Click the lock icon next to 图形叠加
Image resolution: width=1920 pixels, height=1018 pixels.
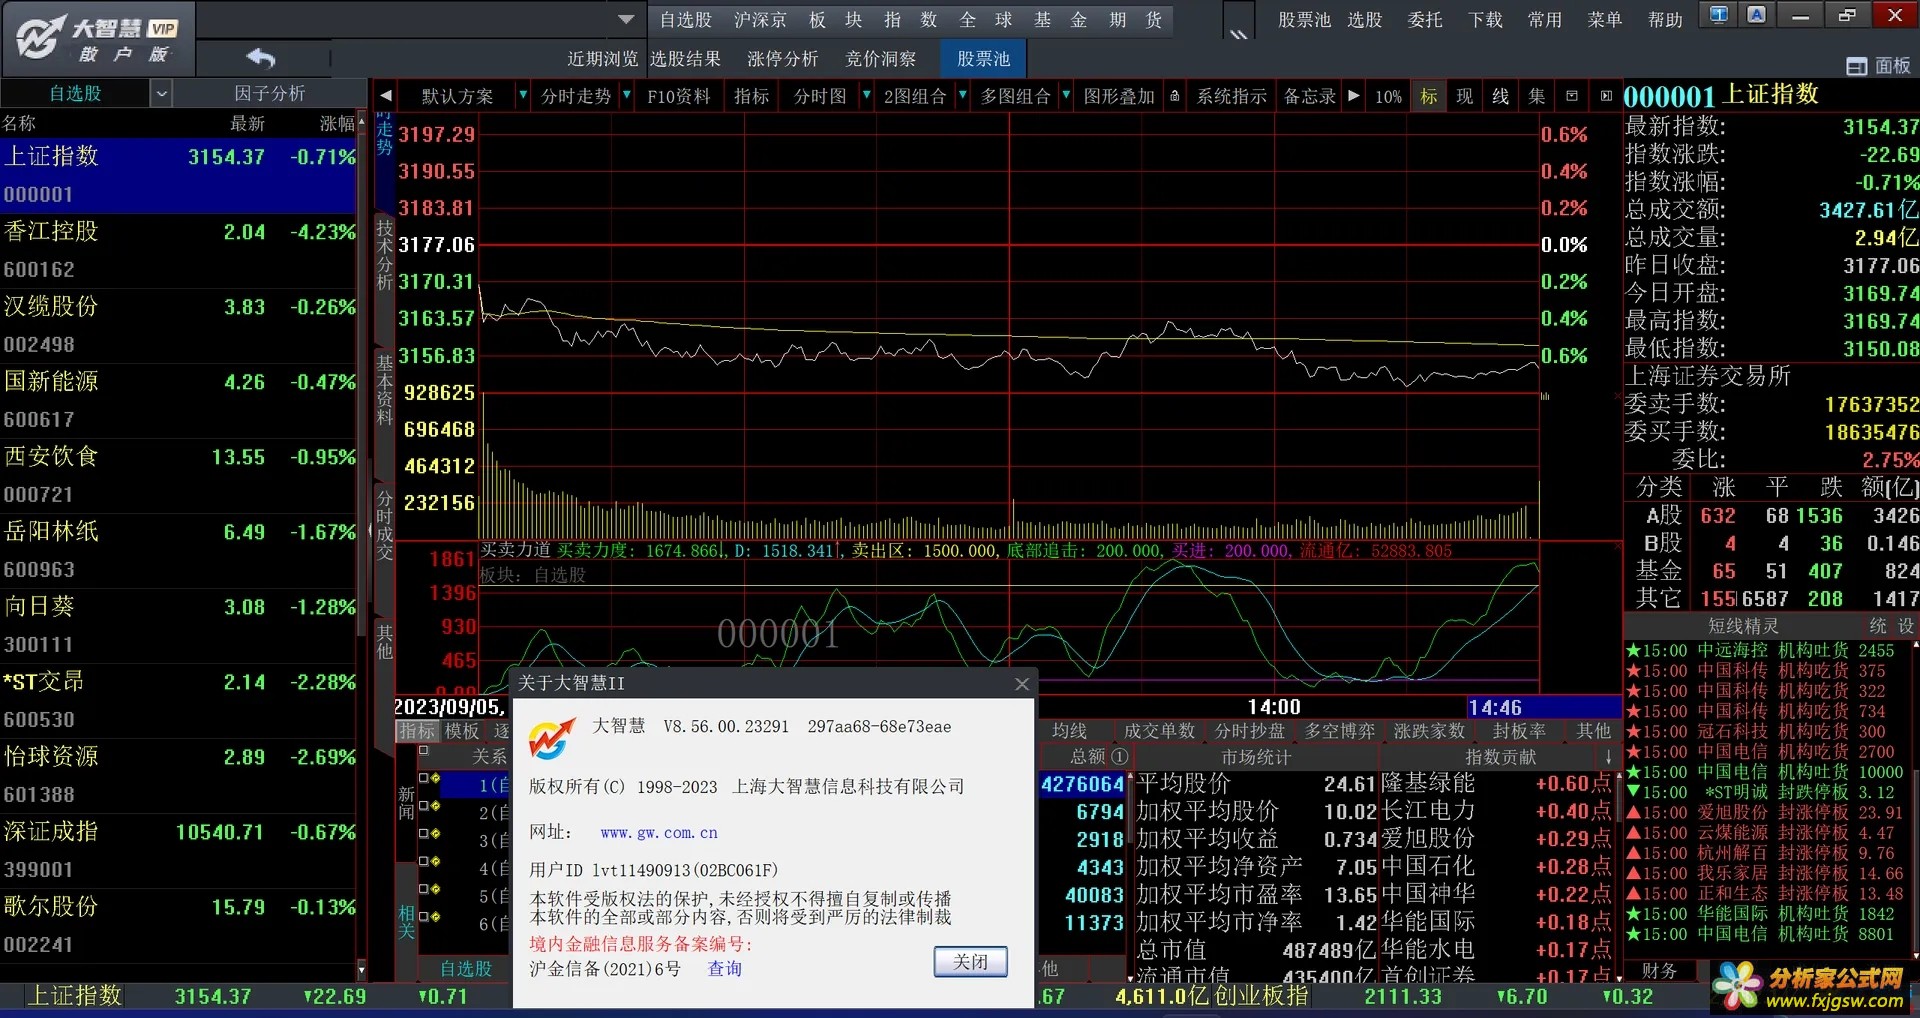[1175, 96]
